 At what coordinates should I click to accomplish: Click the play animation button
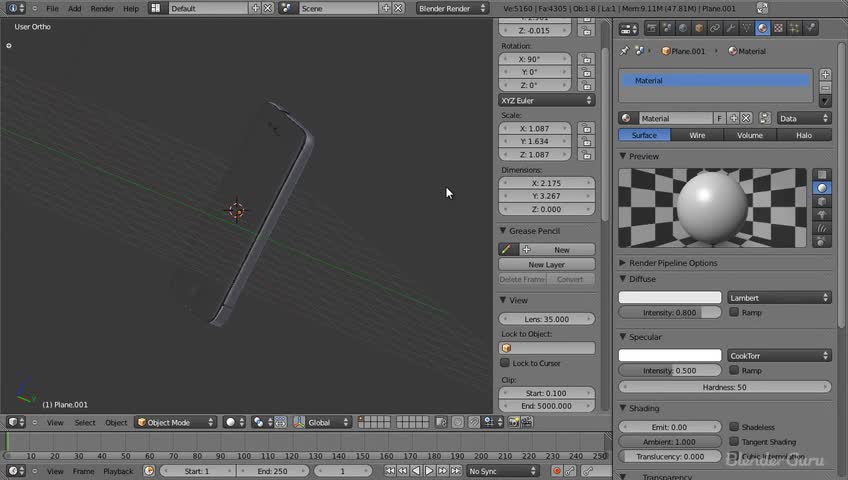coord(429,471)
